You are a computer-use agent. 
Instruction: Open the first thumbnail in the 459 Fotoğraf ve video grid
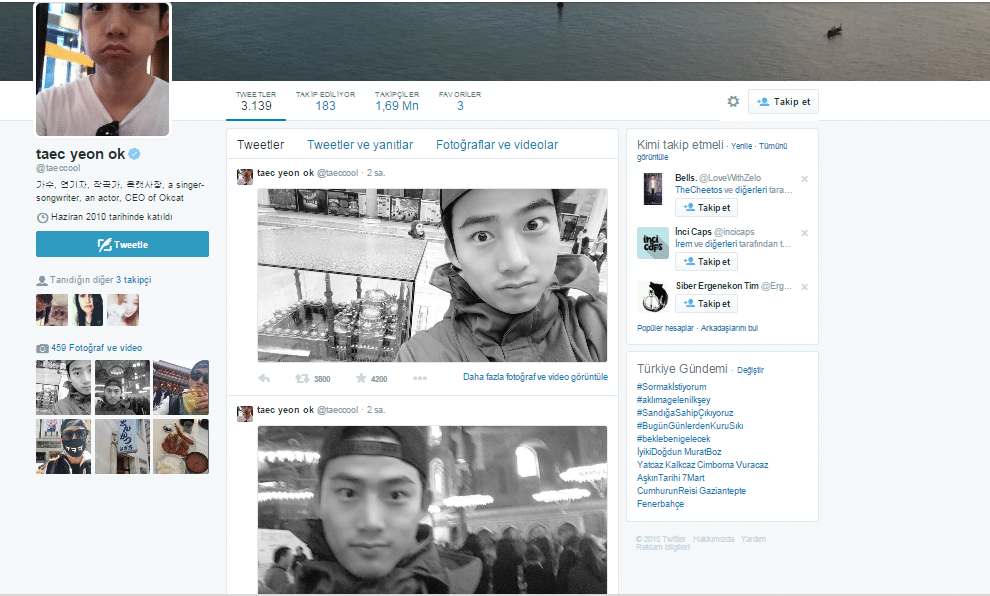[63, 387]
